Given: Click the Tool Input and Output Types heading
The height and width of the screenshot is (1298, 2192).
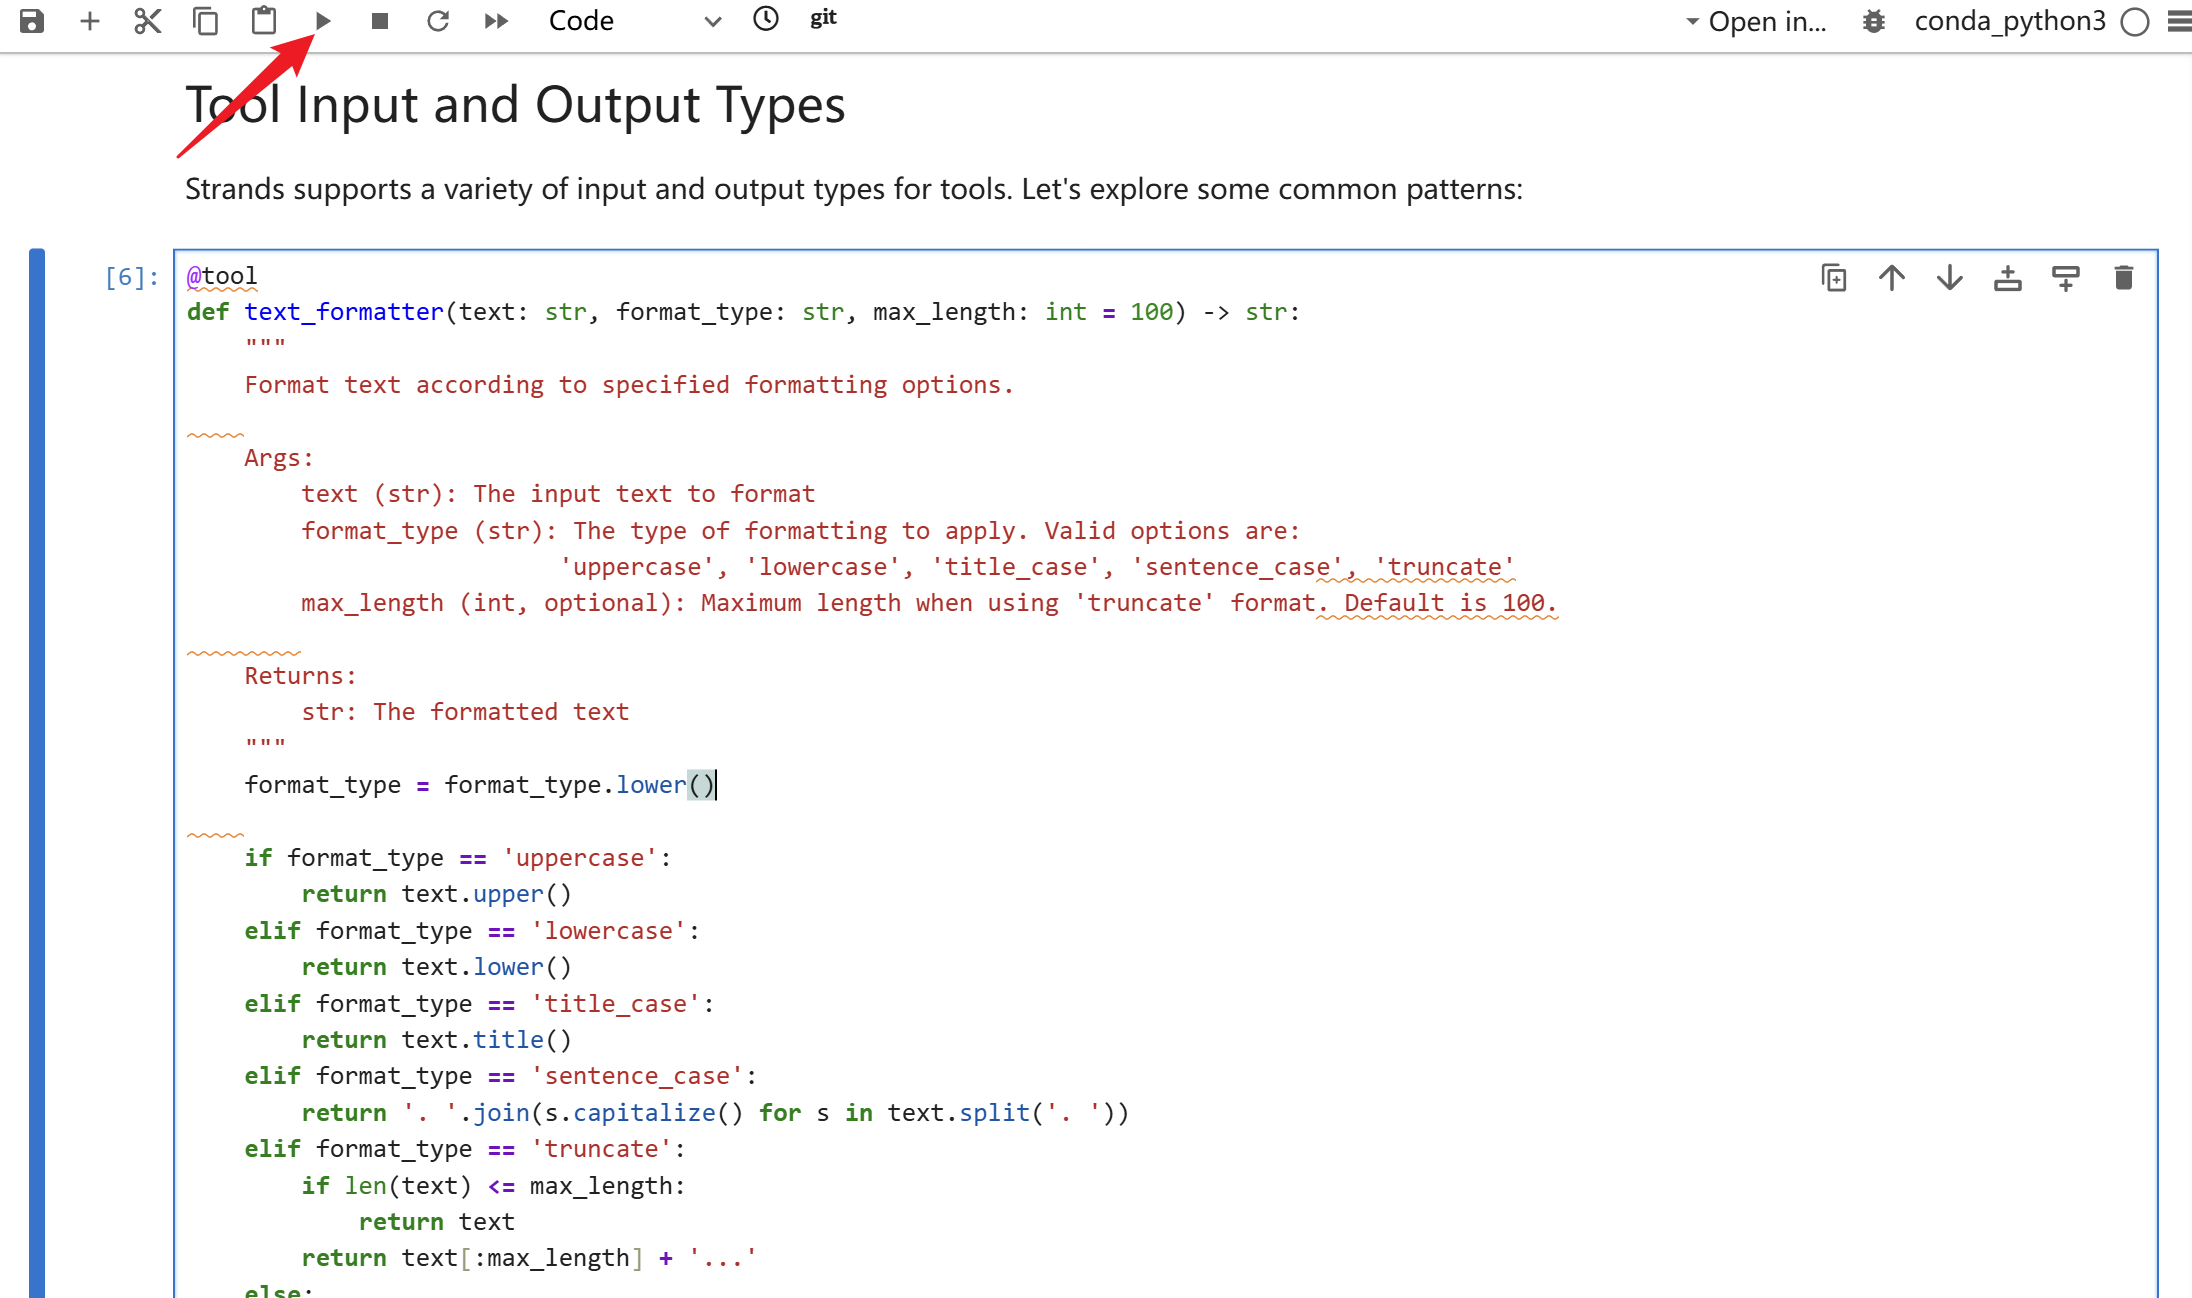Looking at the screenshot, I should [x=515, y=105].
